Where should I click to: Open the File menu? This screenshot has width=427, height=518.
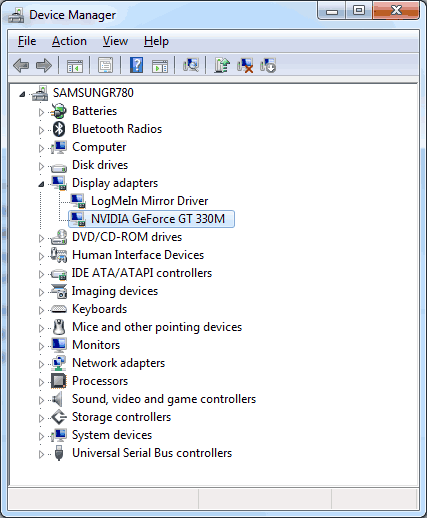coord(27,41)
